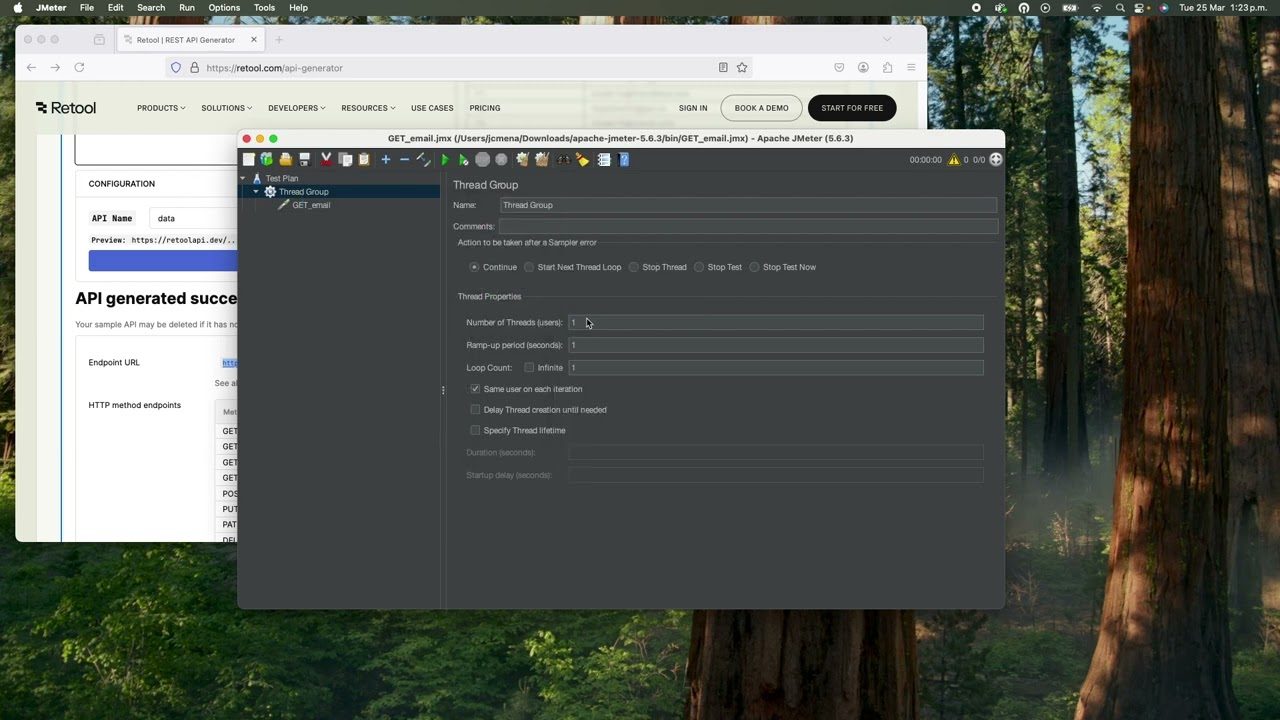The height and width of the screenshot is (720, 1280).
Task: Start the test with the green play icon
Action: 445,160
